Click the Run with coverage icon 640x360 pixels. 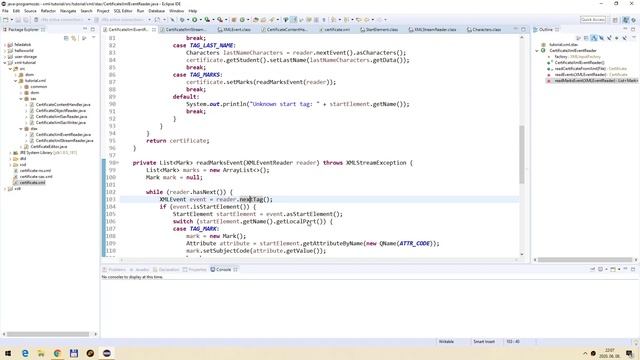pyautogui.click(x=207, y=20)
